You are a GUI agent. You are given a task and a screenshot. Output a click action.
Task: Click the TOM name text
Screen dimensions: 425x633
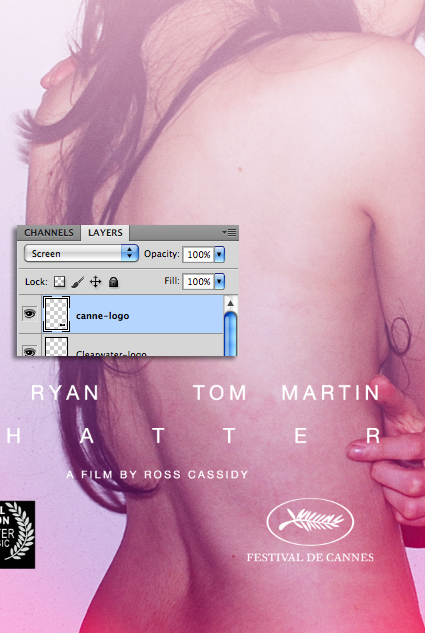point(220,392)
